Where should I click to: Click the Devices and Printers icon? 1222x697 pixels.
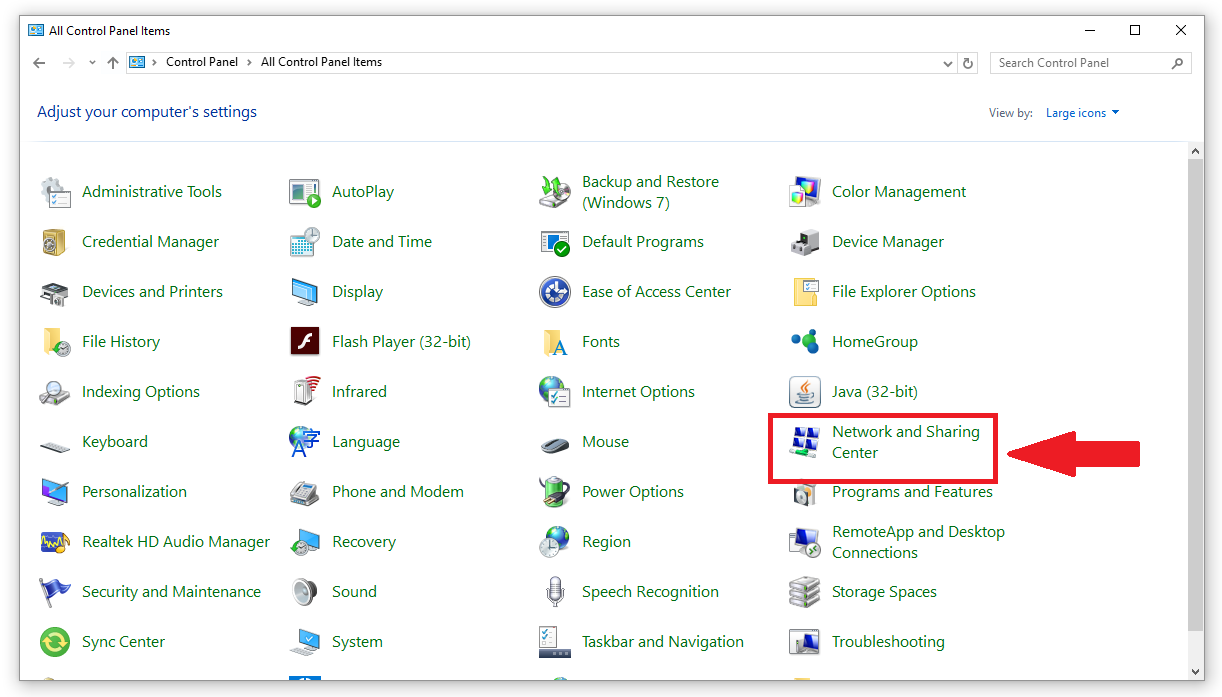coord(55,292)
